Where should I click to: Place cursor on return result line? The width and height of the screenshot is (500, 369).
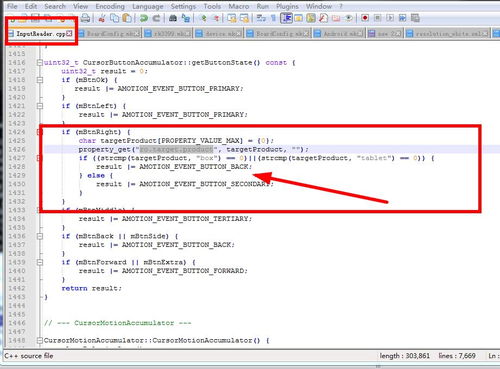(x=92, y=288)
